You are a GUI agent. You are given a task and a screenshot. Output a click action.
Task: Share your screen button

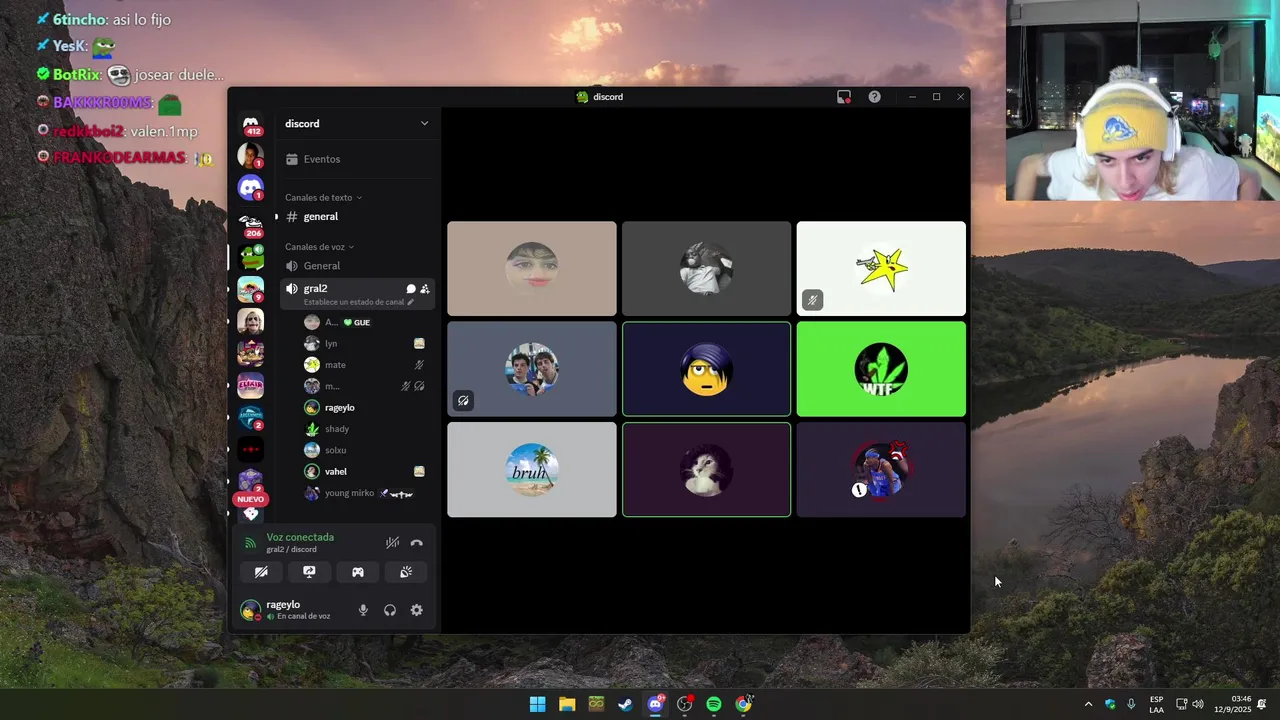pos(309,572)
